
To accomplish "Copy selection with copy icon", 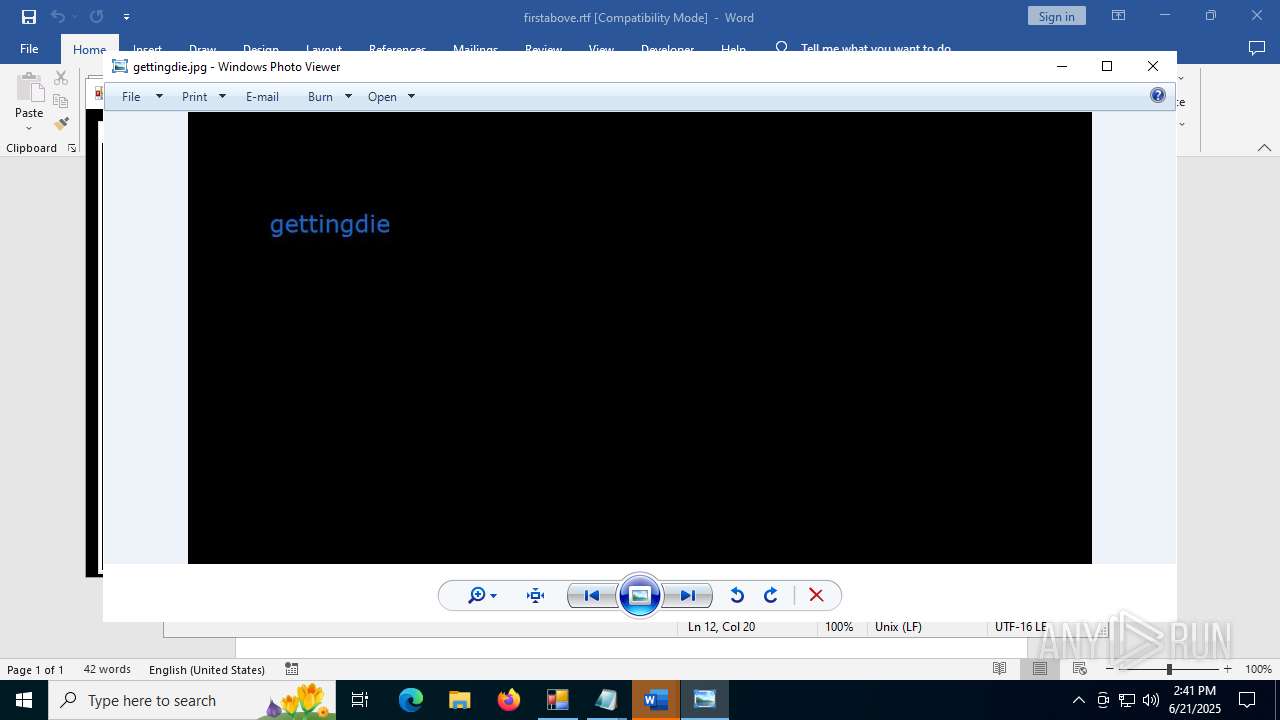I will click(61, 101).
